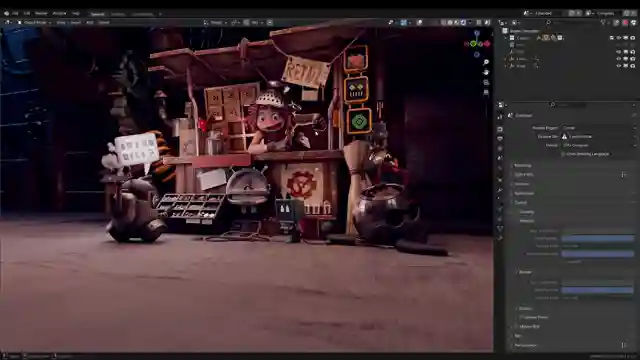The height and width of the screenshot is (360, 640).
Task: Open the Material properties tab icon
Action: 500,238
